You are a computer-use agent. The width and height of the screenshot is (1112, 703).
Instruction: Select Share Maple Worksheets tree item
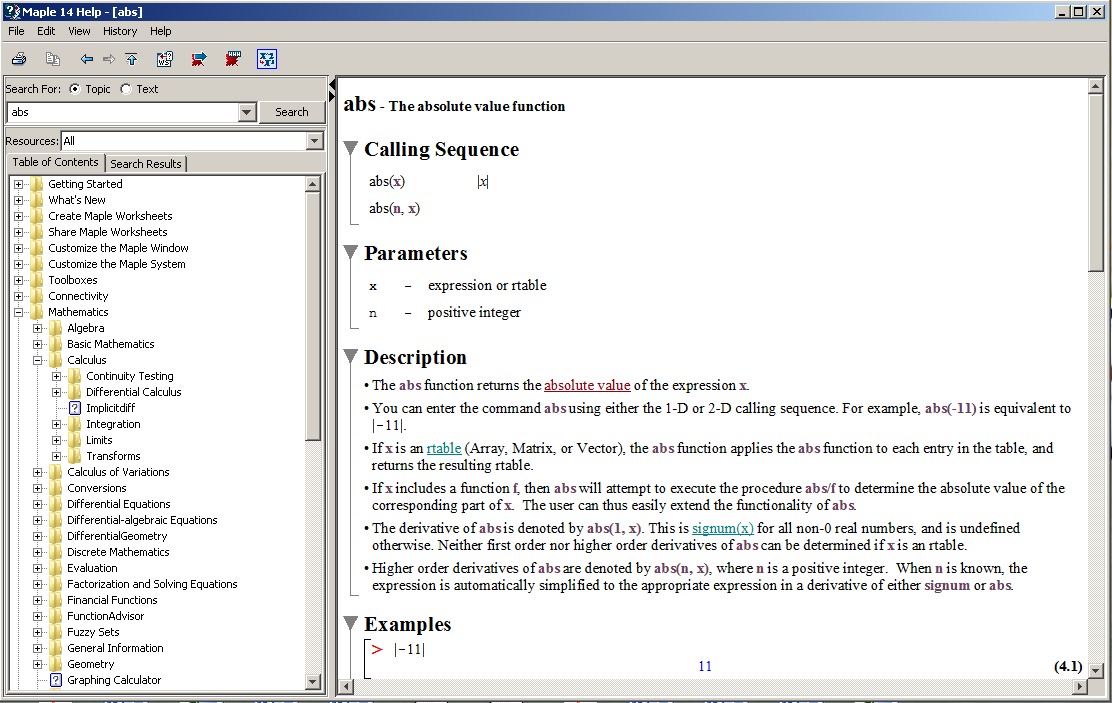108,232
